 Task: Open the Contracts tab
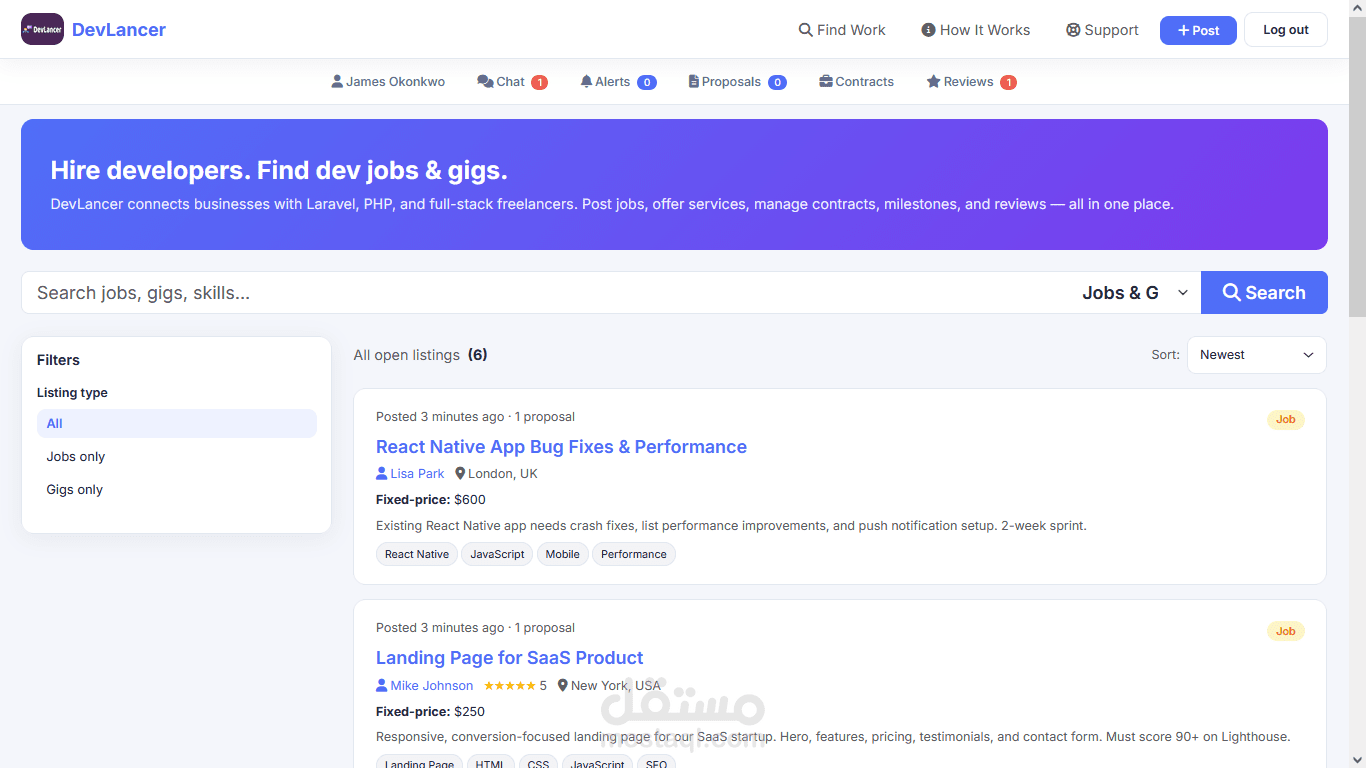click(x=856, y=82)
